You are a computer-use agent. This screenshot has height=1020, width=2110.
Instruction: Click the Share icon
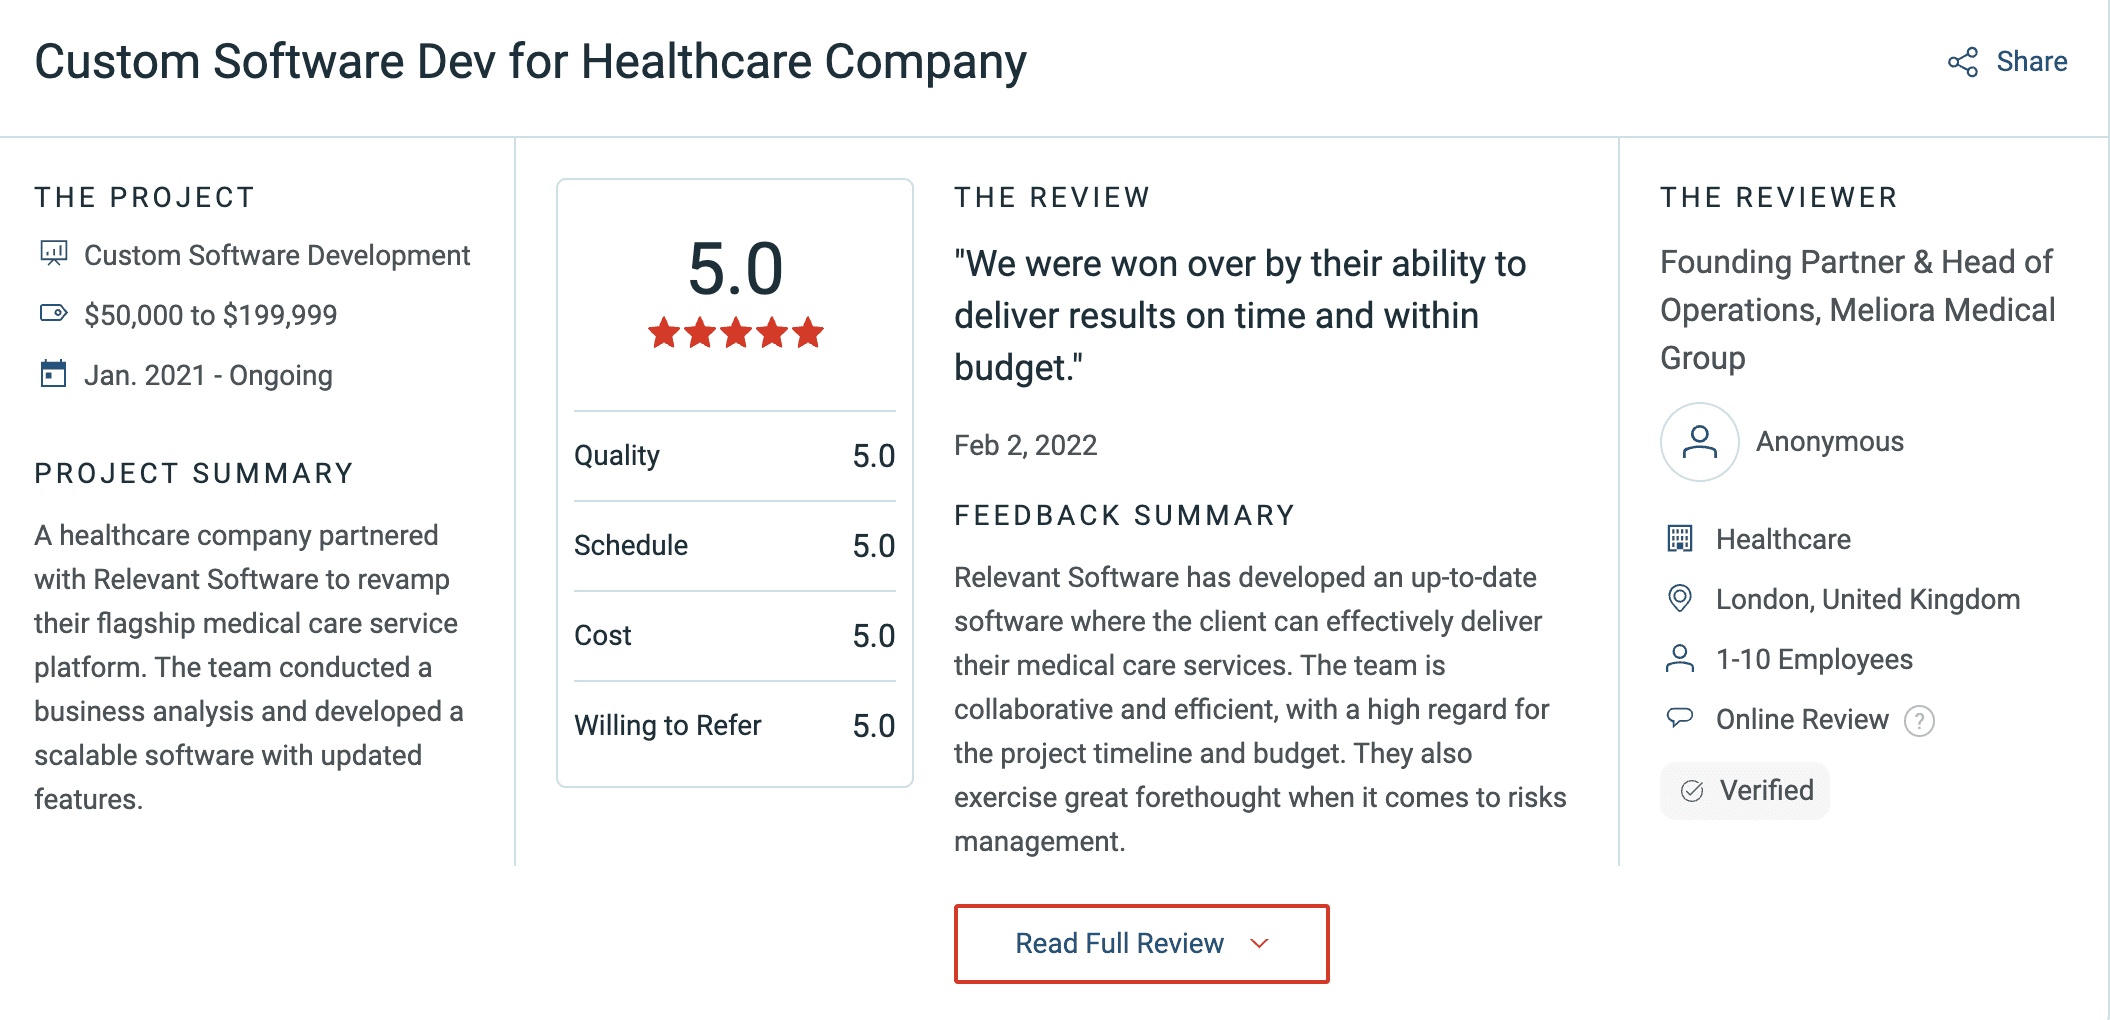1963,62
